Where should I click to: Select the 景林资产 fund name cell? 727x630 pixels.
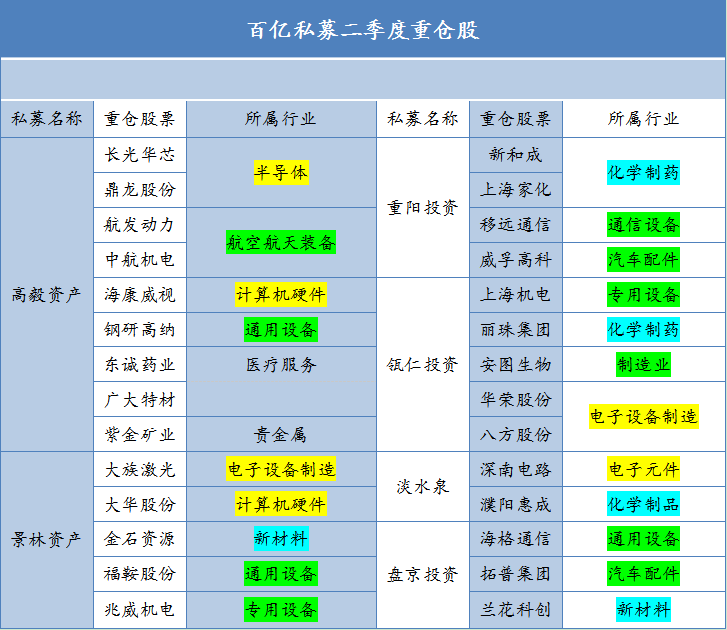click(x=47, y=540)
